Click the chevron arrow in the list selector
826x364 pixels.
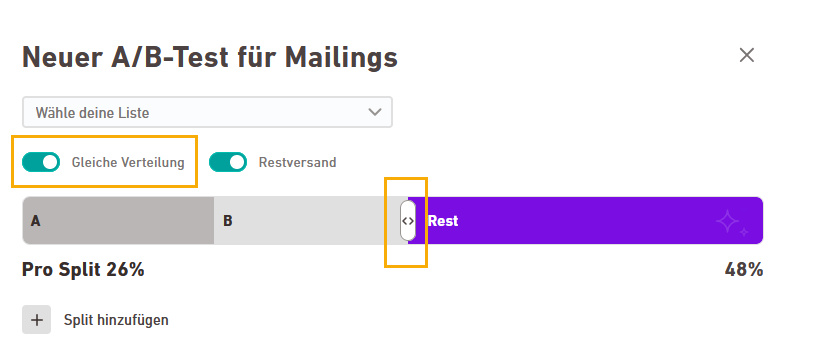click(375, 112)
